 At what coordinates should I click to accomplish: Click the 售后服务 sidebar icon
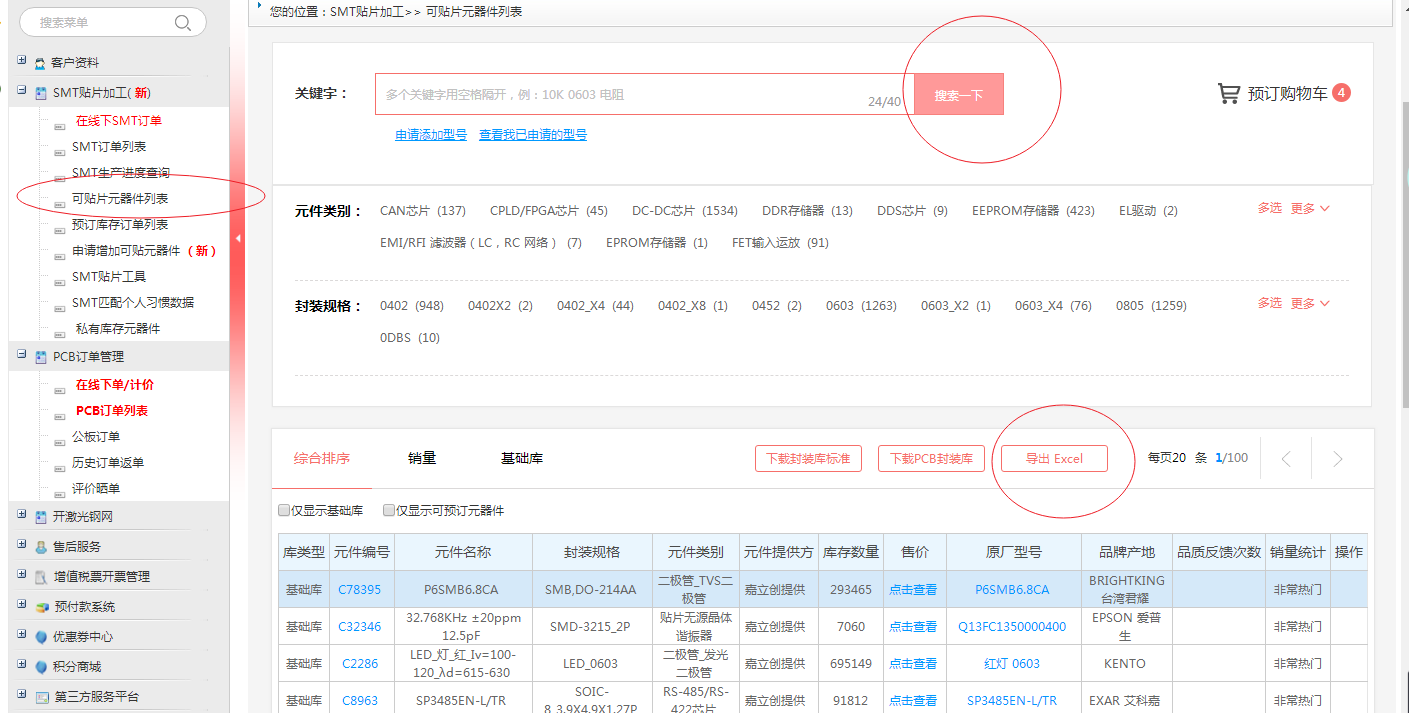coord(41,547)
